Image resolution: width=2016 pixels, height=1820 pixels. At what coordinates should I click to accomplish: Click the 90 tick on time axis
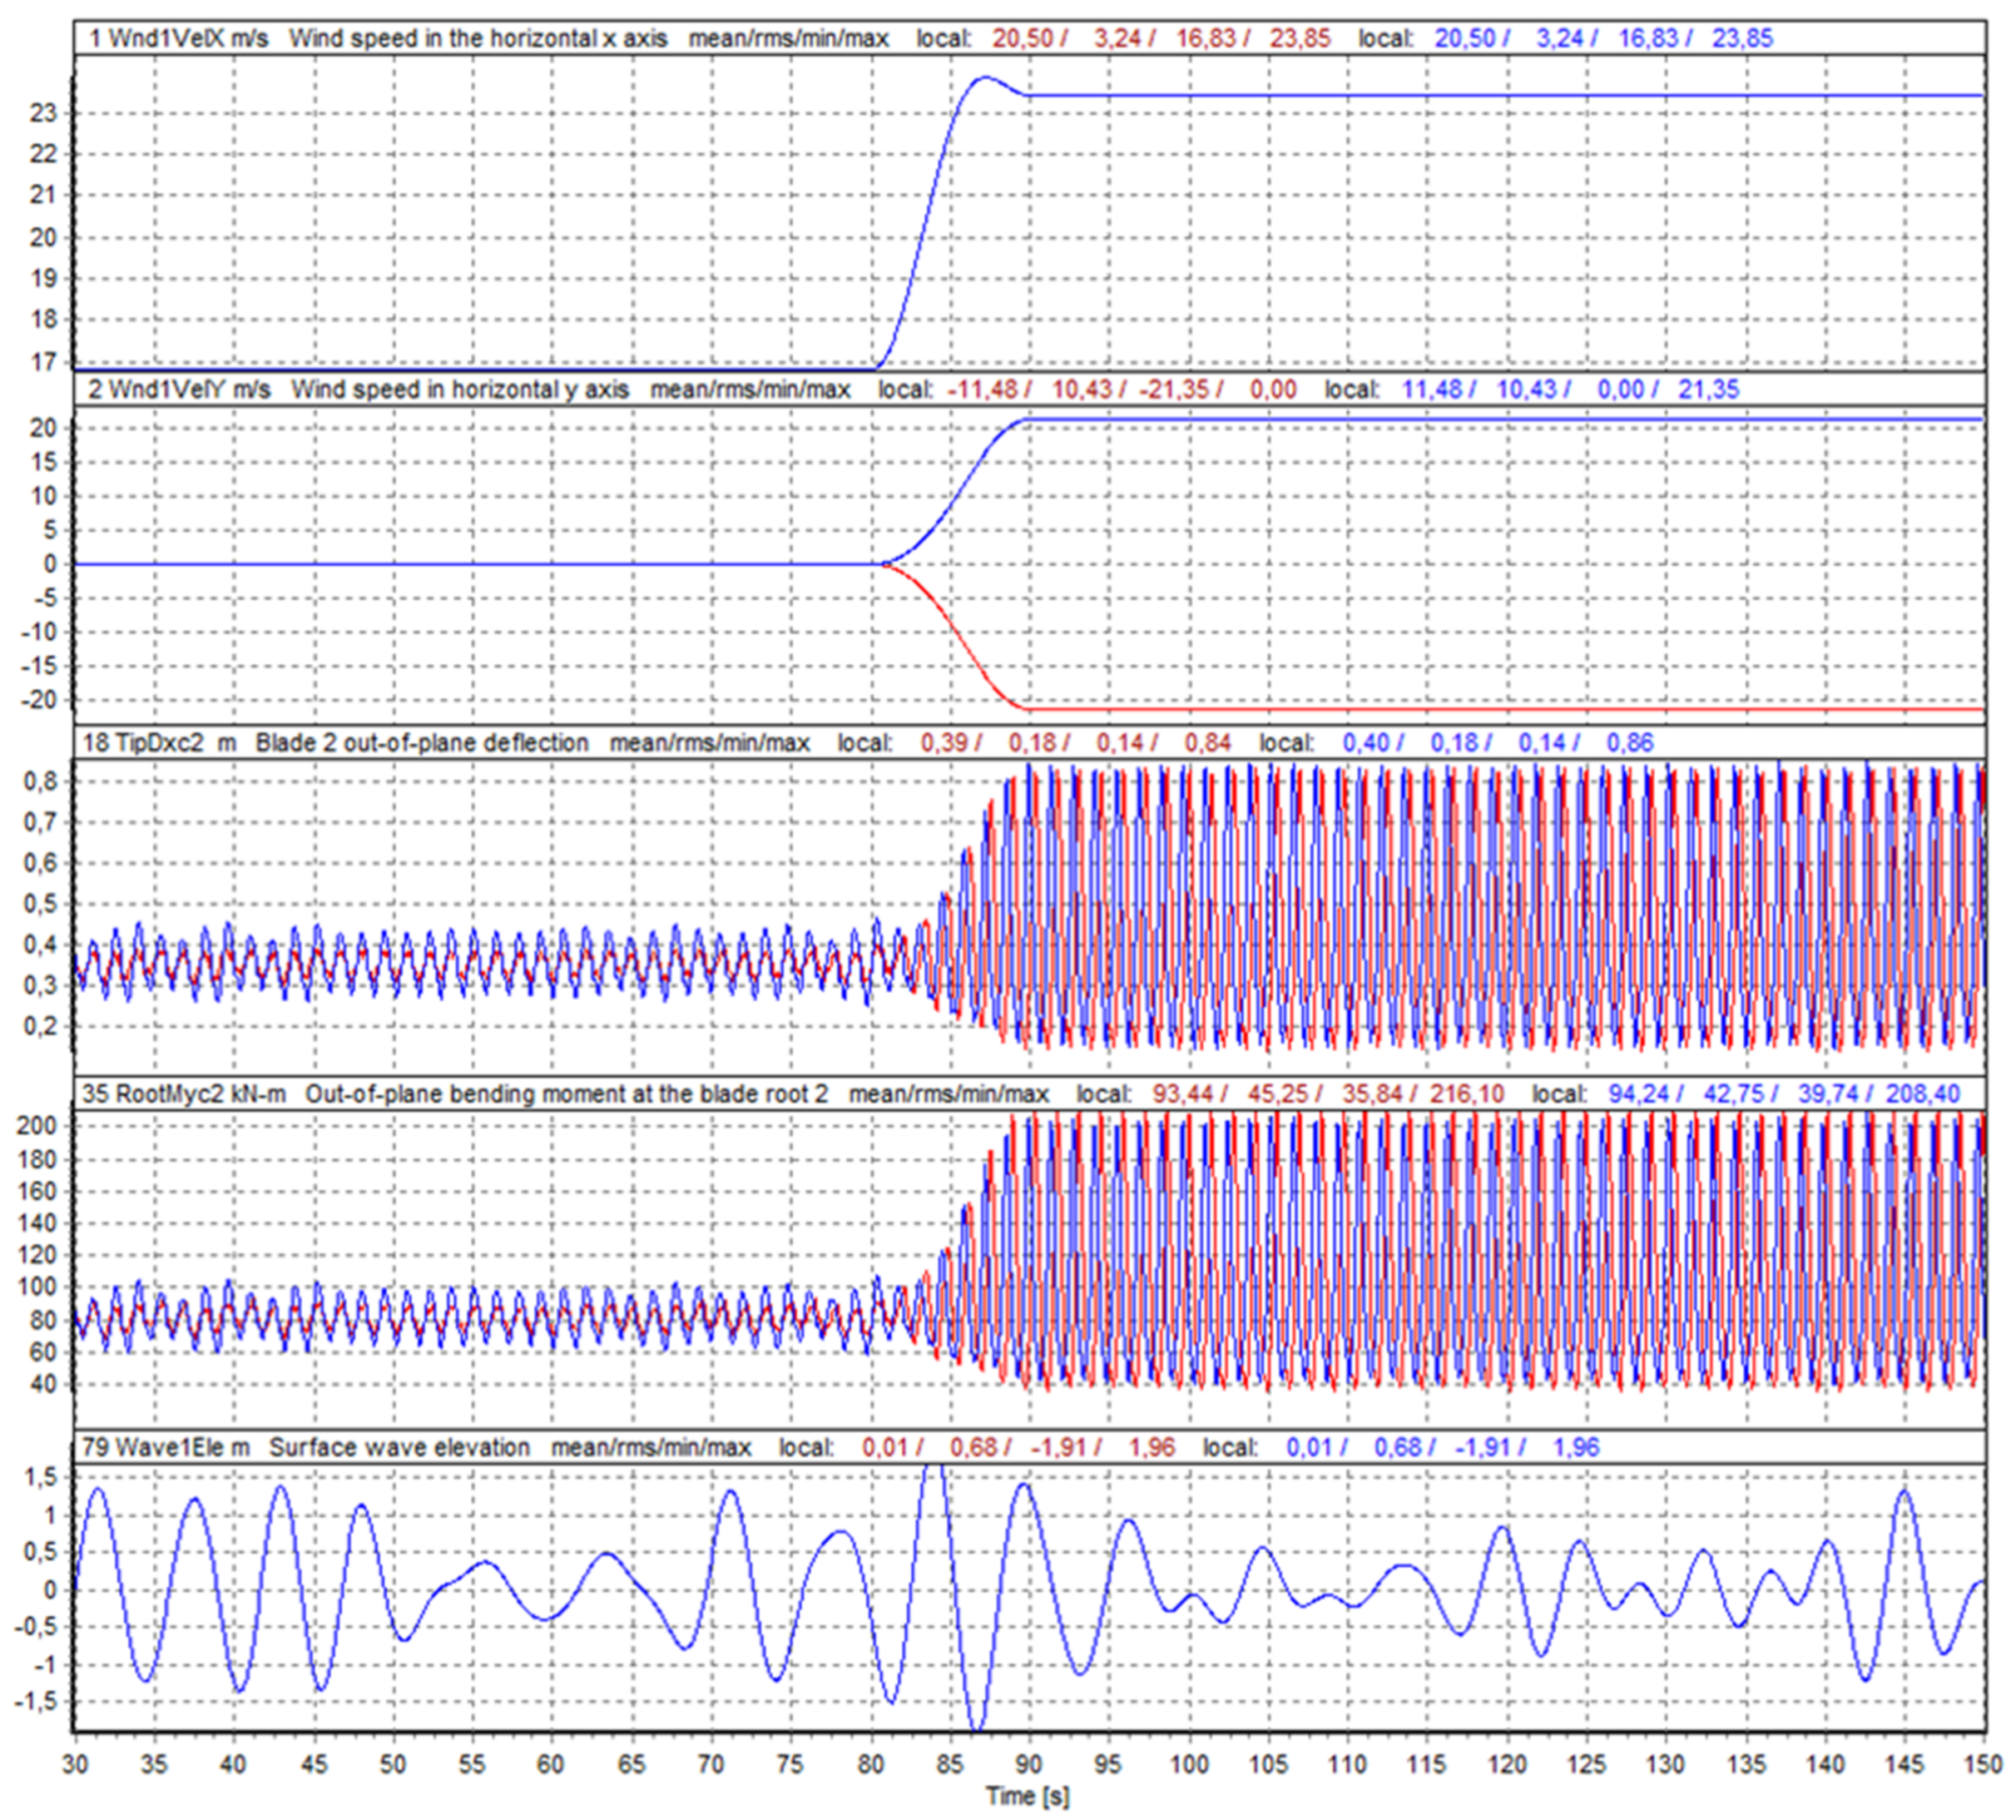pyautogui.click(x=1029, y=1764)
